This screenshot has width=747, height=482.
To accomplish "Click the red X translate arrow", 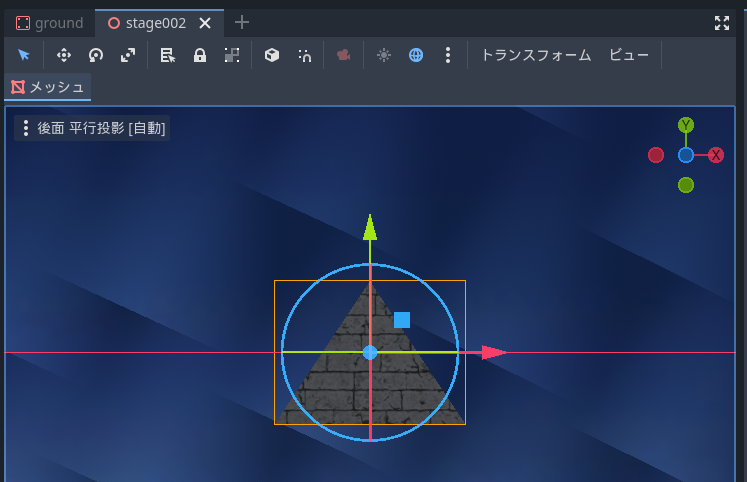I will coord(494,352).
